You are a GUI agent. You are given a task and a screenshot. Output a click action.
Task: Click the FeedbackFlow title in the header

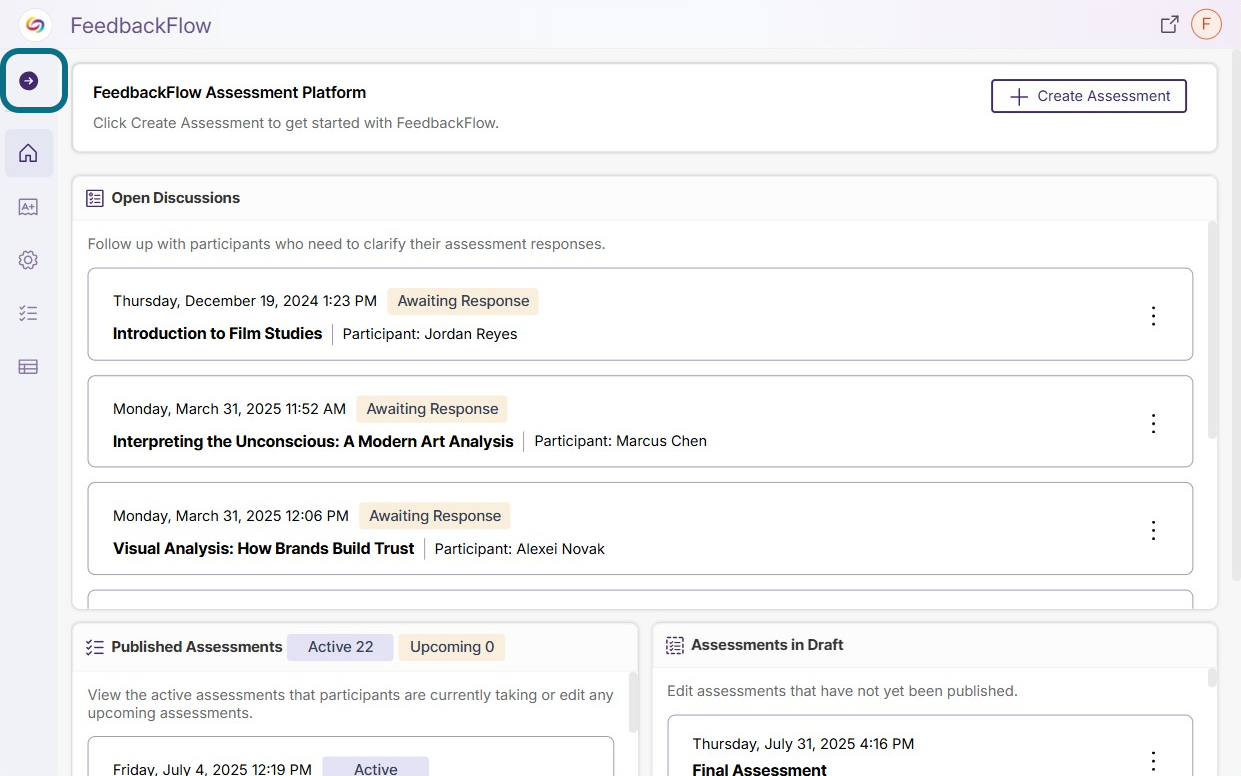(141, 25)
